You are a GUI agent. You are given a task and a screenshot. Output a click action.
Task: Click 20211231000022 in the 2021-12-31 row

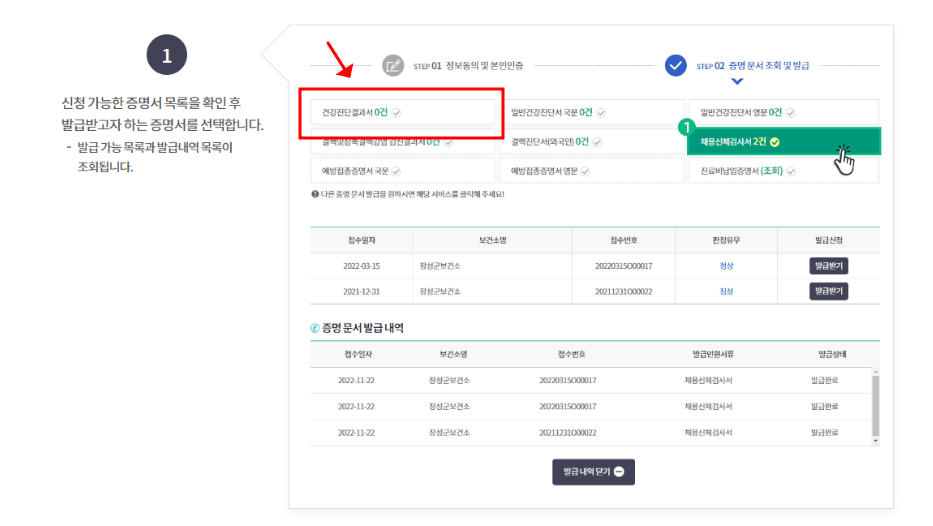624,292
